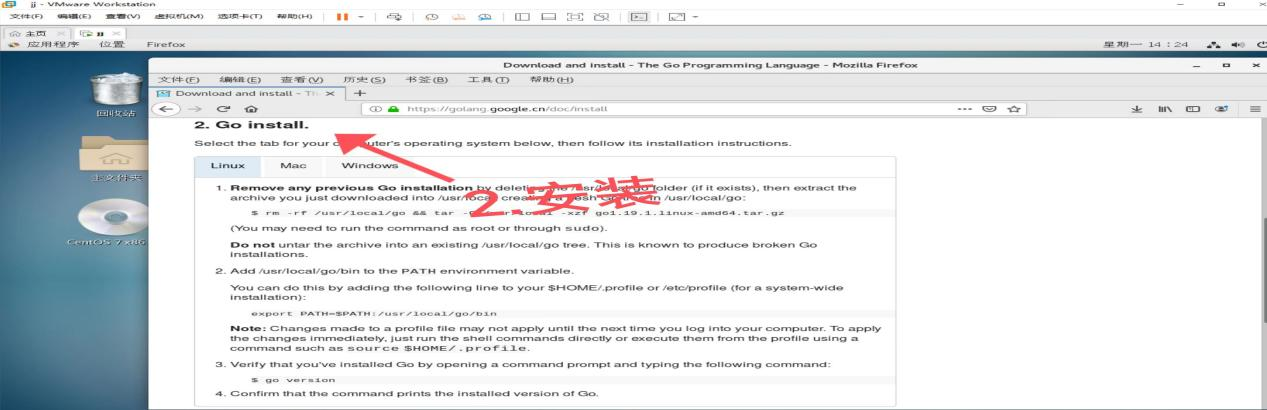The image size is (1267, 410).
Task: Enter VMware full screen mode icon
Action: coord(576,16)
